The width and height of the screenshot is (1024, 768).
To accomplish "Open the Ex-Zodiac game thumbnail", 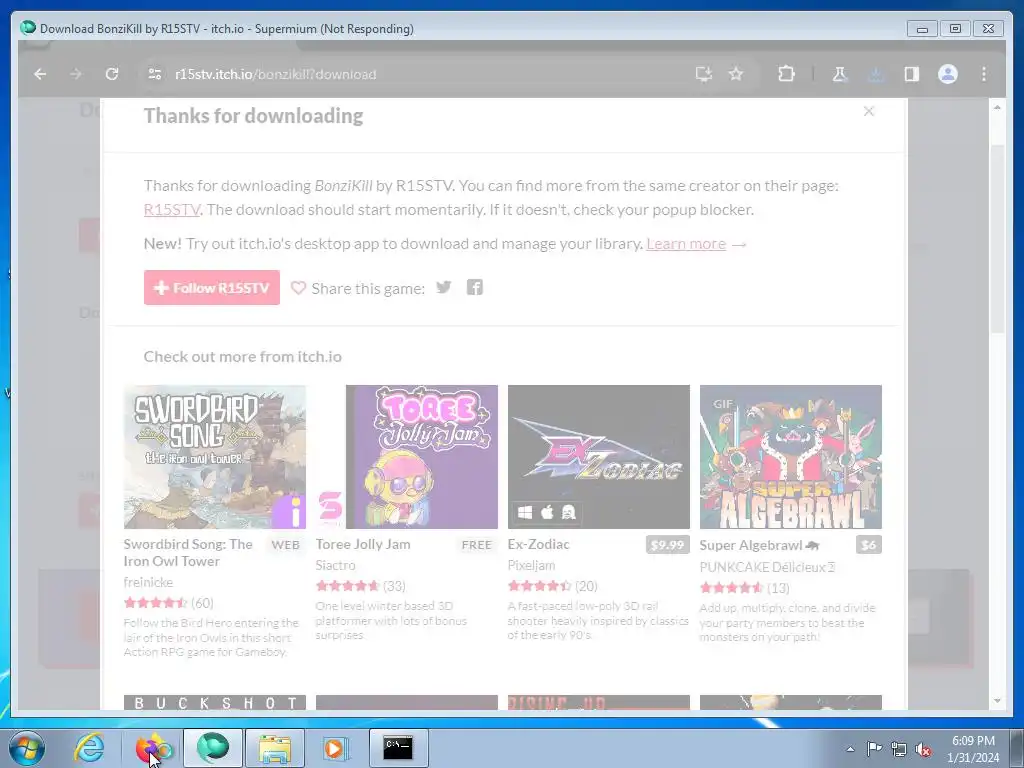I will [599, 456].
